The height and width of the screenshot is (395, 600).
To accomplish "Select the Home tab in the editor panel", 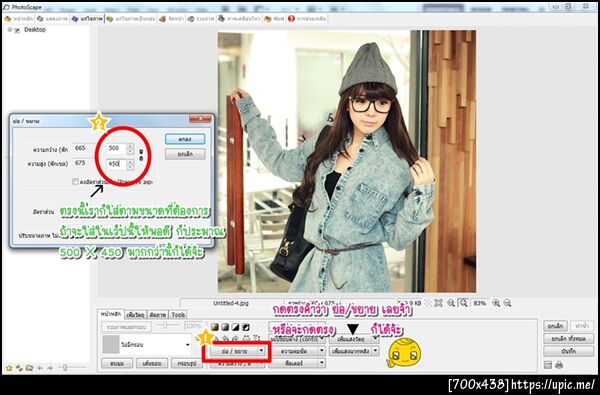I will click(x=110, y=314).
